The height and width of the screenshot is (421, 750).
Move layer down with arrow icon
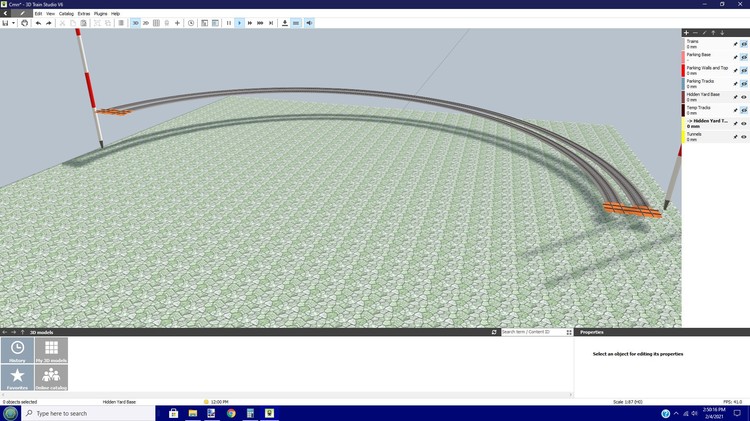722,33
